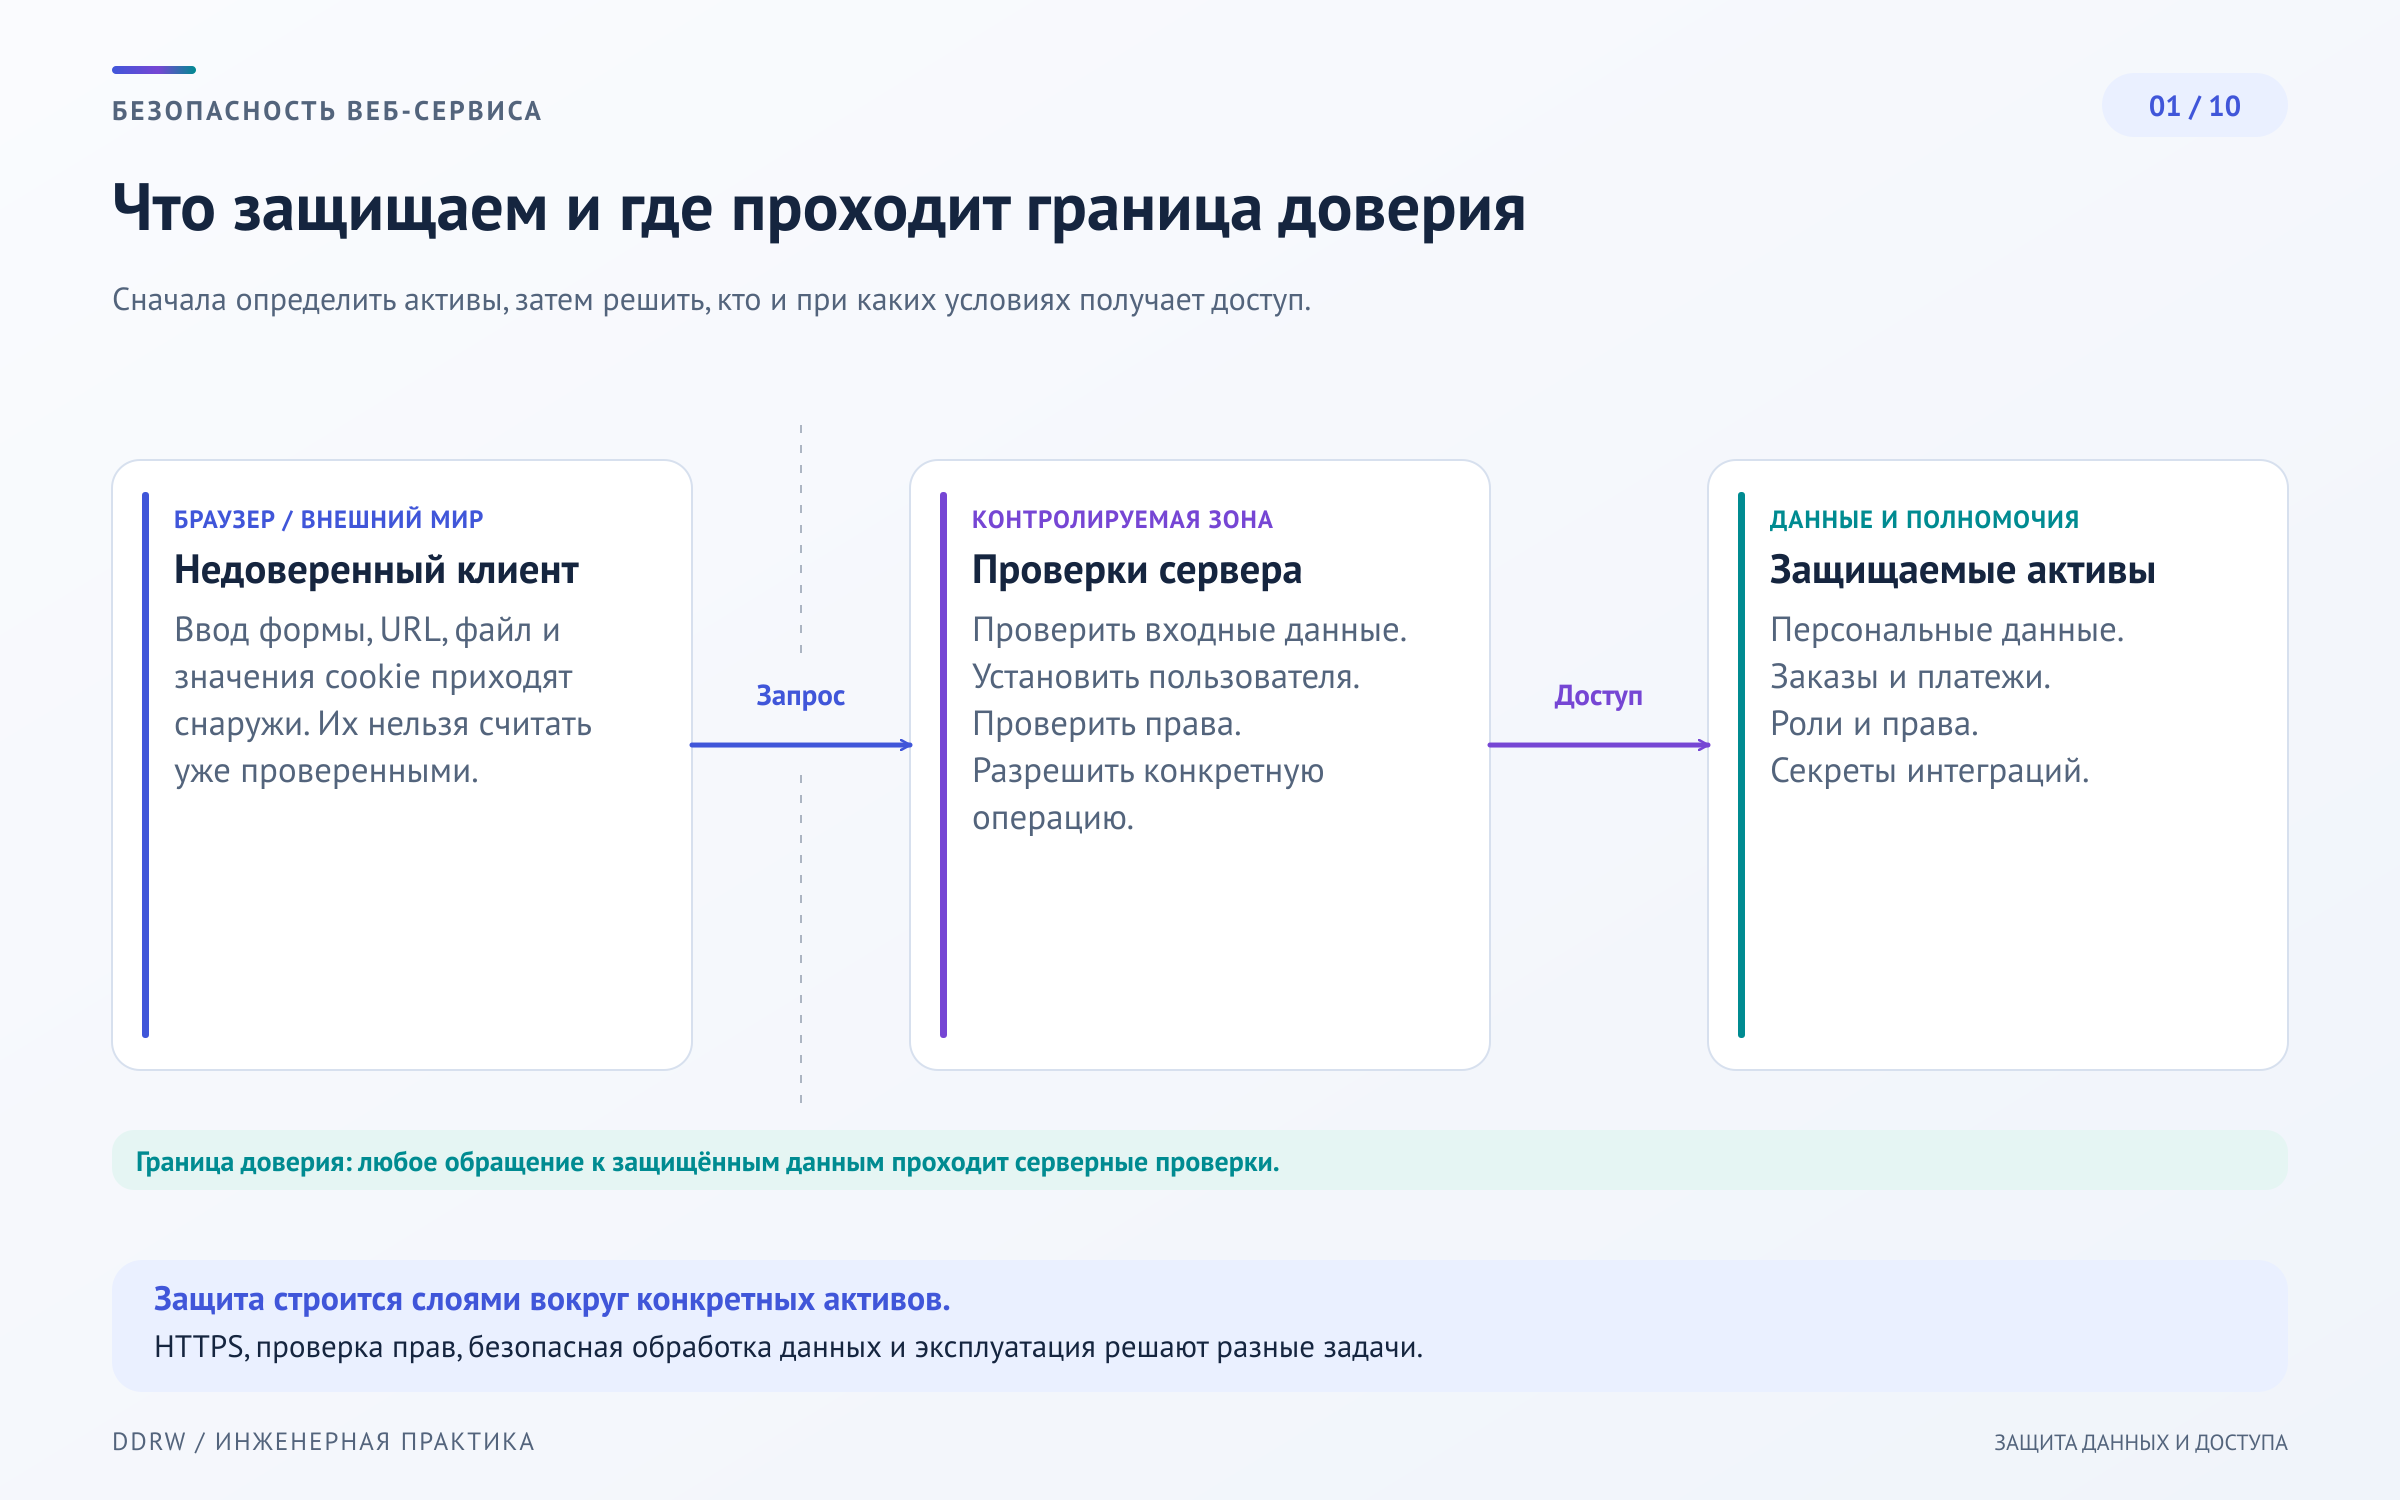Click the line "Установить пользователя."

(1166, 677)
